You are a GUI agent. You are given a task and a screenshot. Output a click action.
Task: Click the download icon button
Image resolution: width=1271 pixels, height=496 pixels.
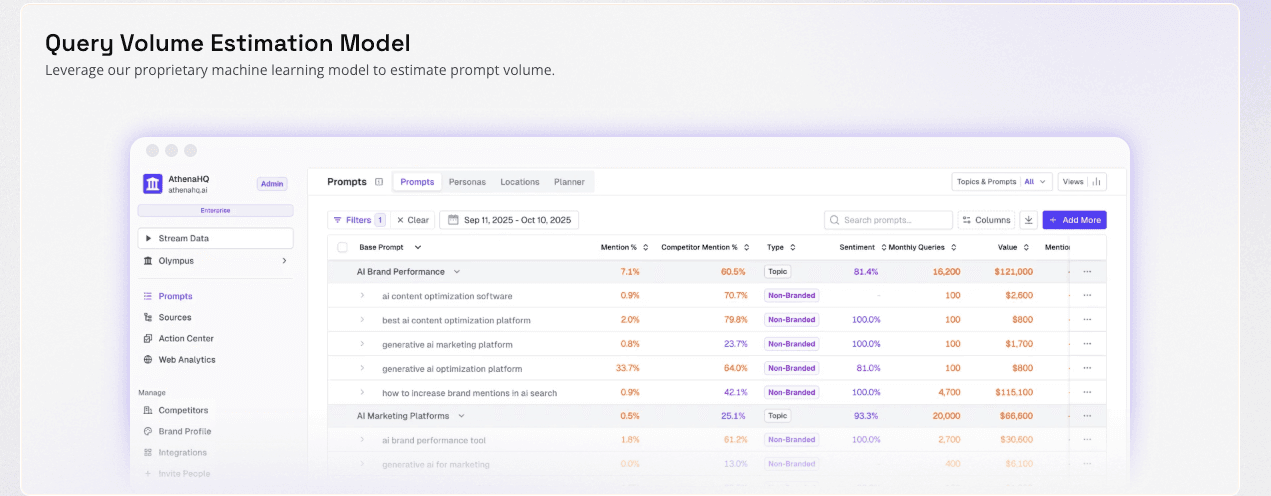1028,220
